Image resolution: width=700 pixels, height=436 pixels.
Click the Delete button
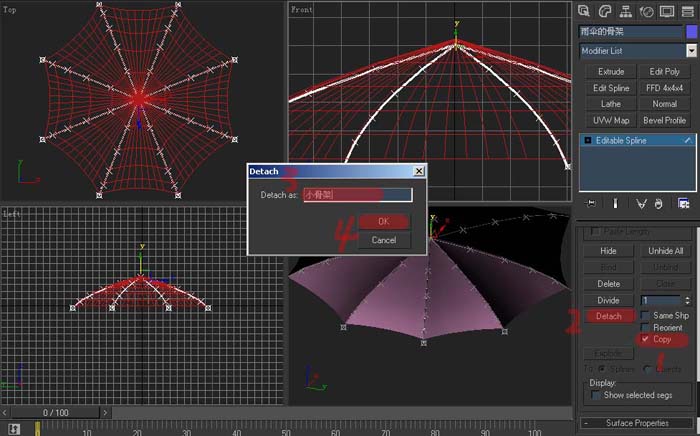pyautogui.click(x=608, y=283)
